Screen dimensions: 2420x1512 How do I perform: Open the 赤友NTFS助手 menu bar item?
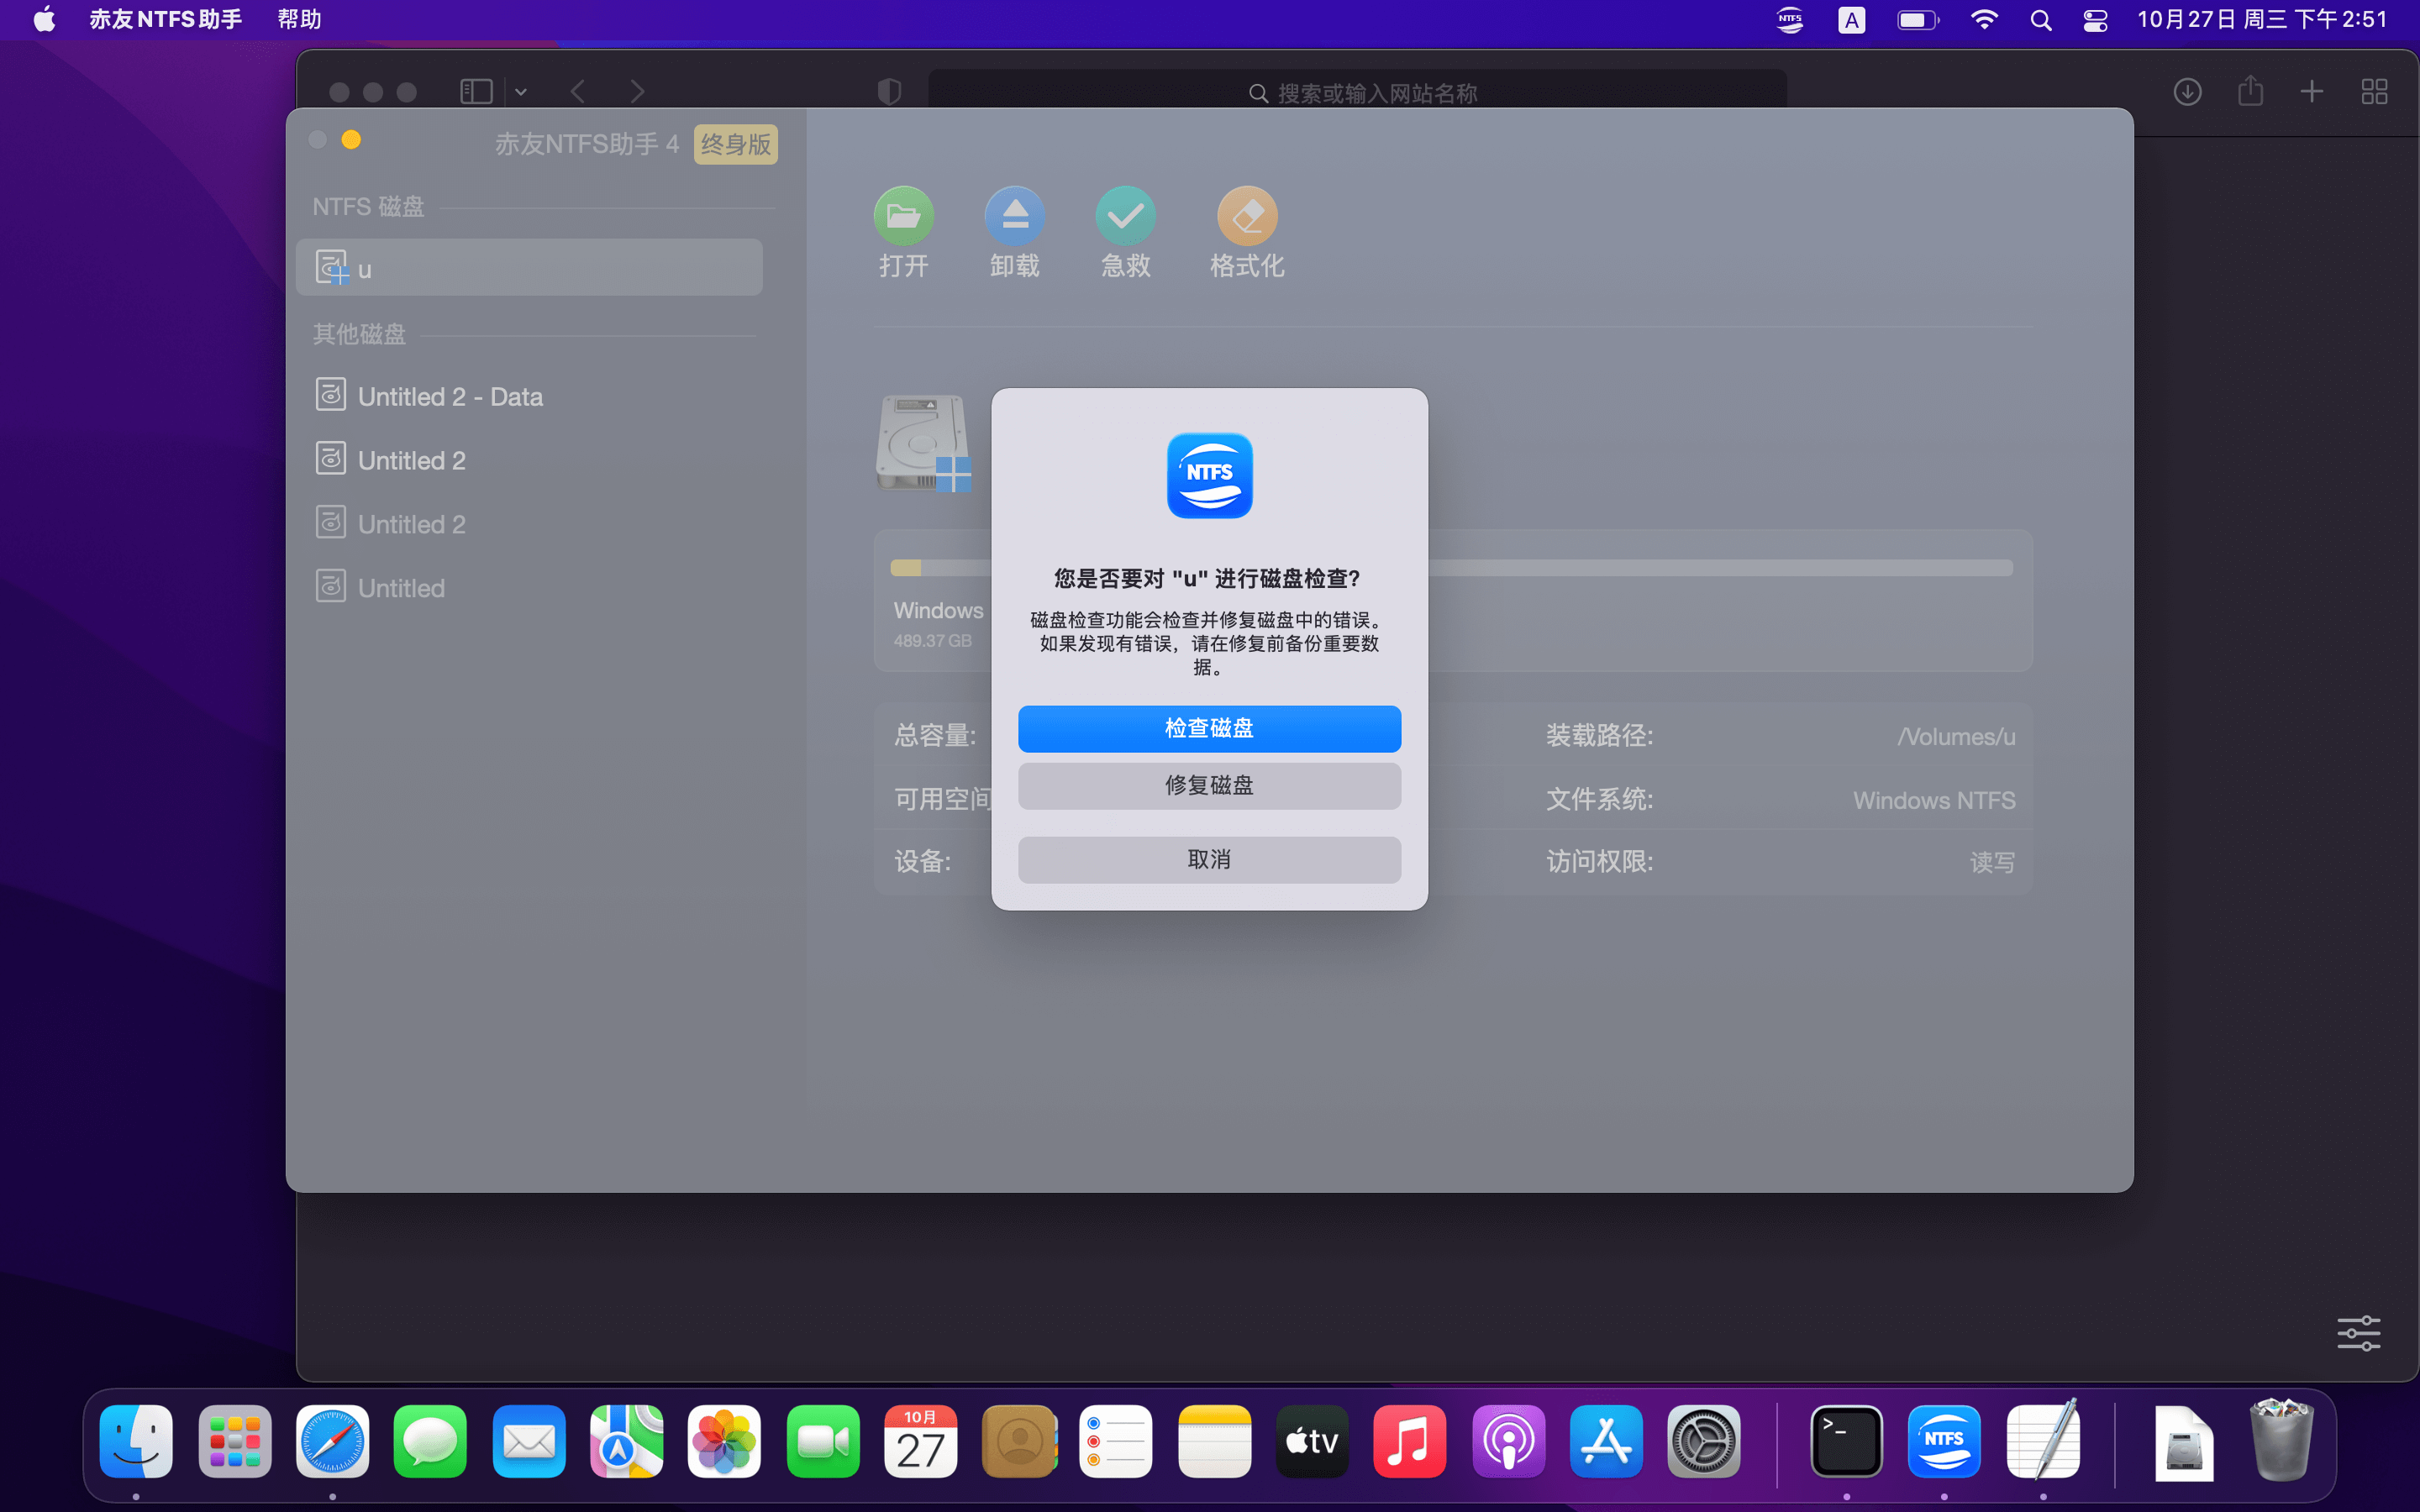point(165,20)
